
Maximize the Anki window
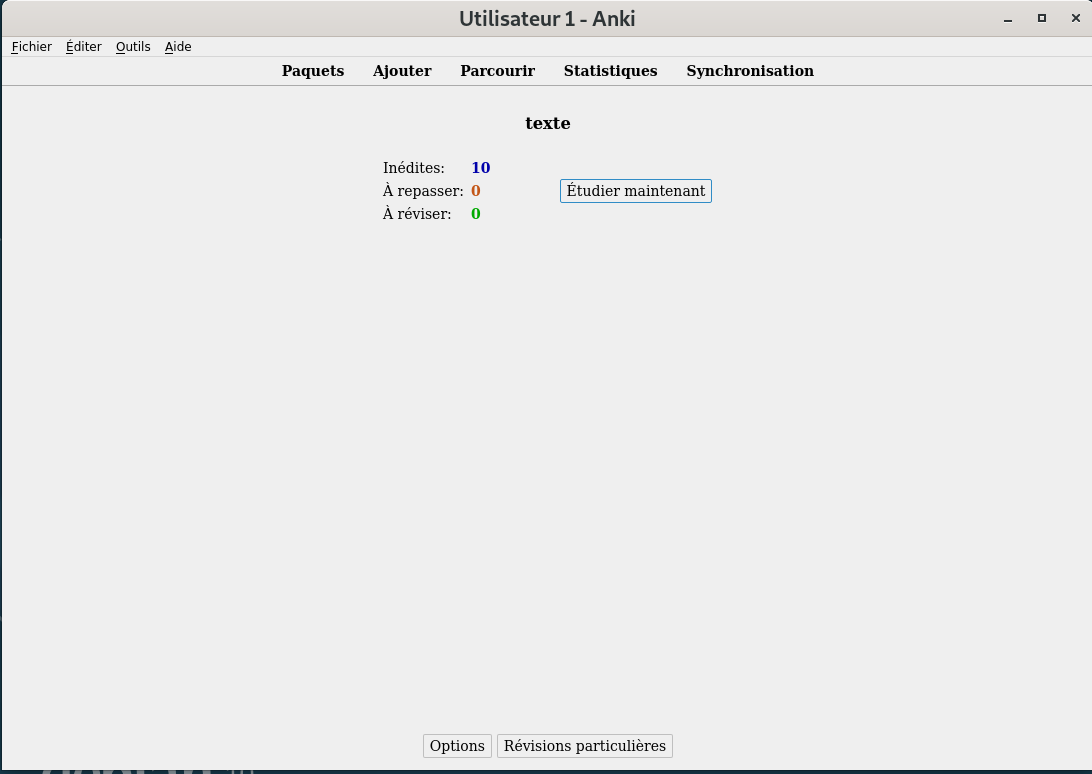coord(1042,19)
